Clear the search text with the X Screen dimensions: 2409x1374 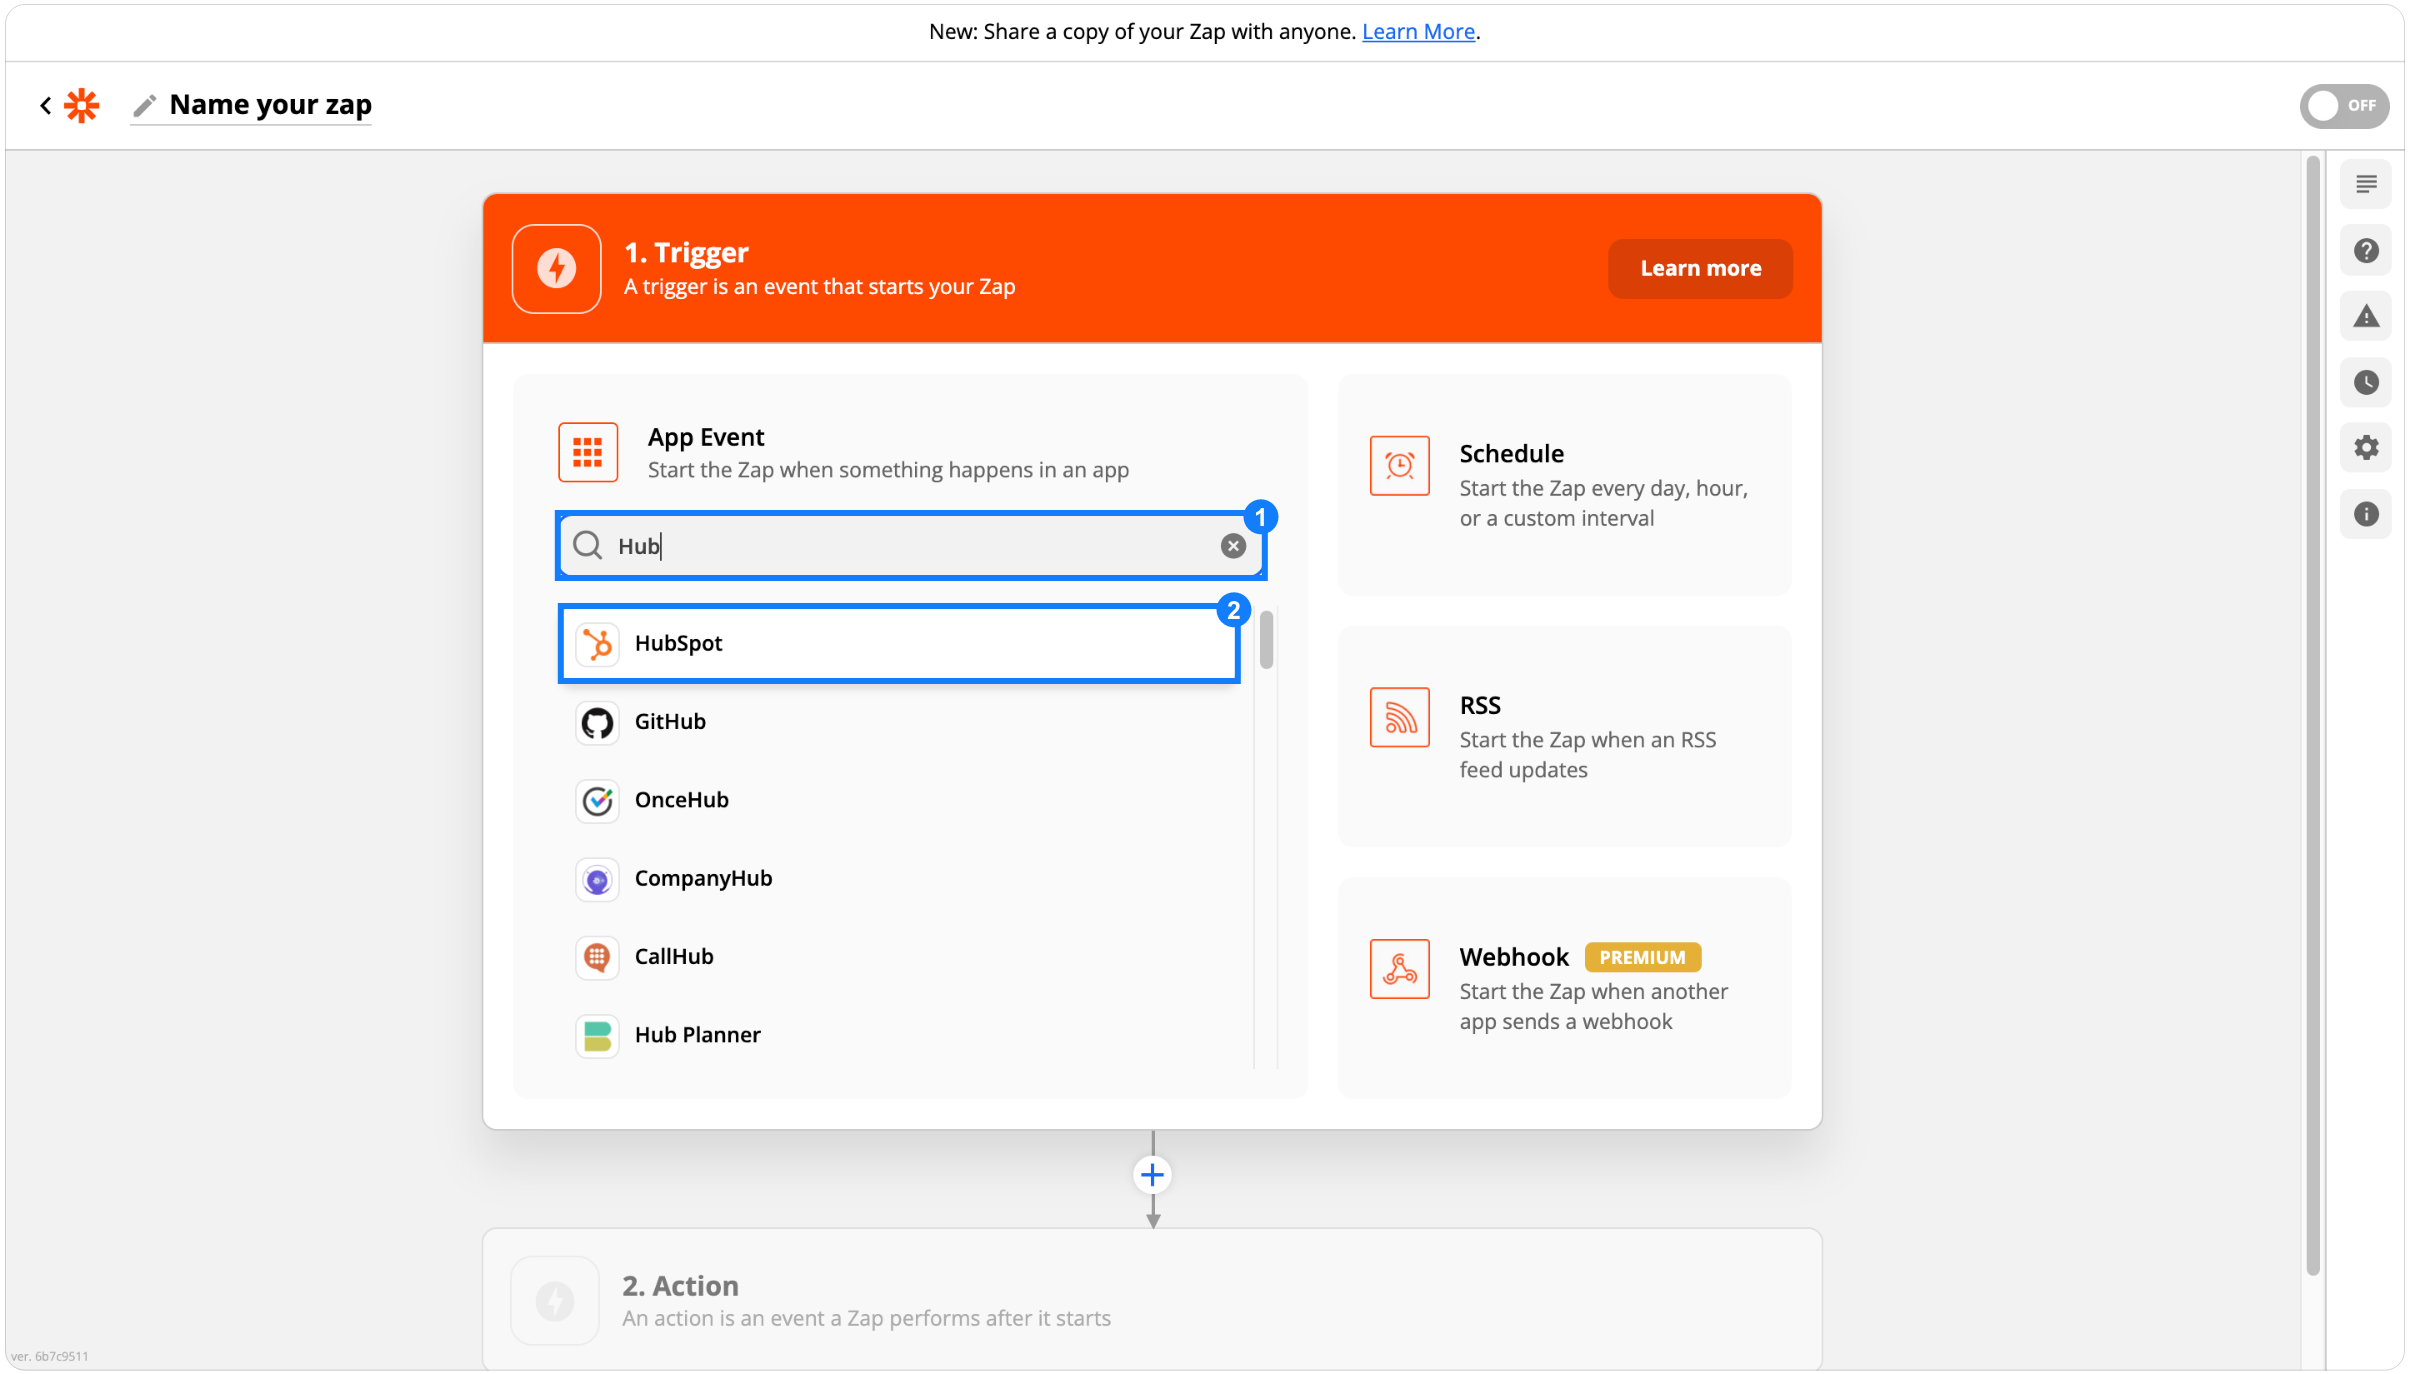coord(1232,545)
